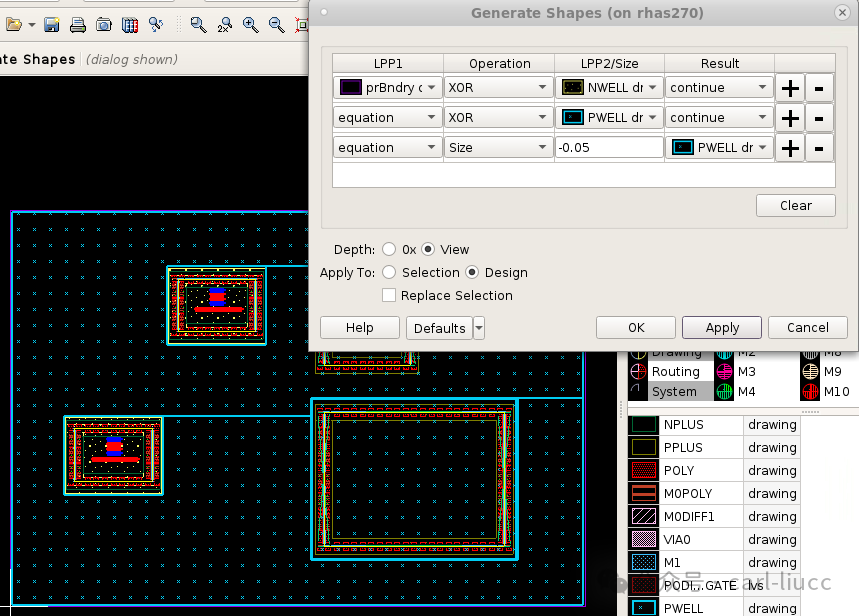
Task: Click the Help button
Action: point(359,328)
